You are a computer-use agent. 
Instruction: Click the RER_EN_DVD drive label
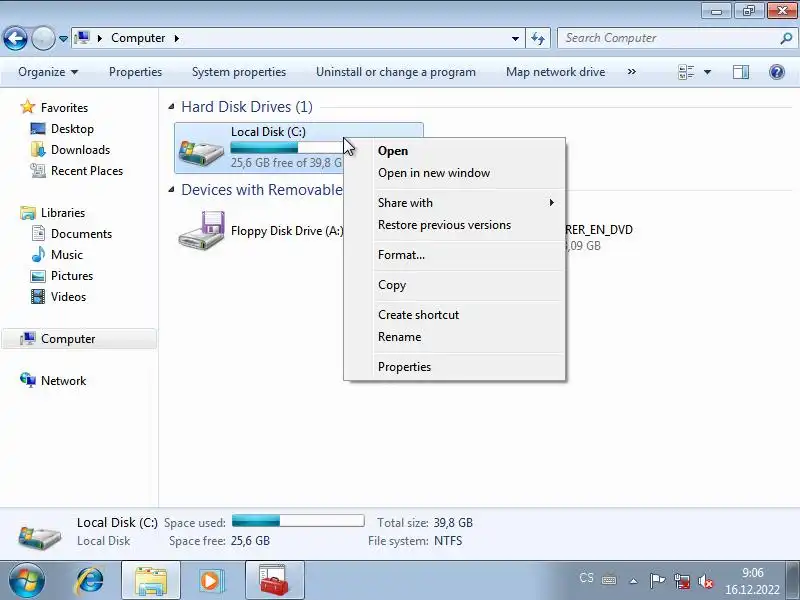(x=599, y=230)
